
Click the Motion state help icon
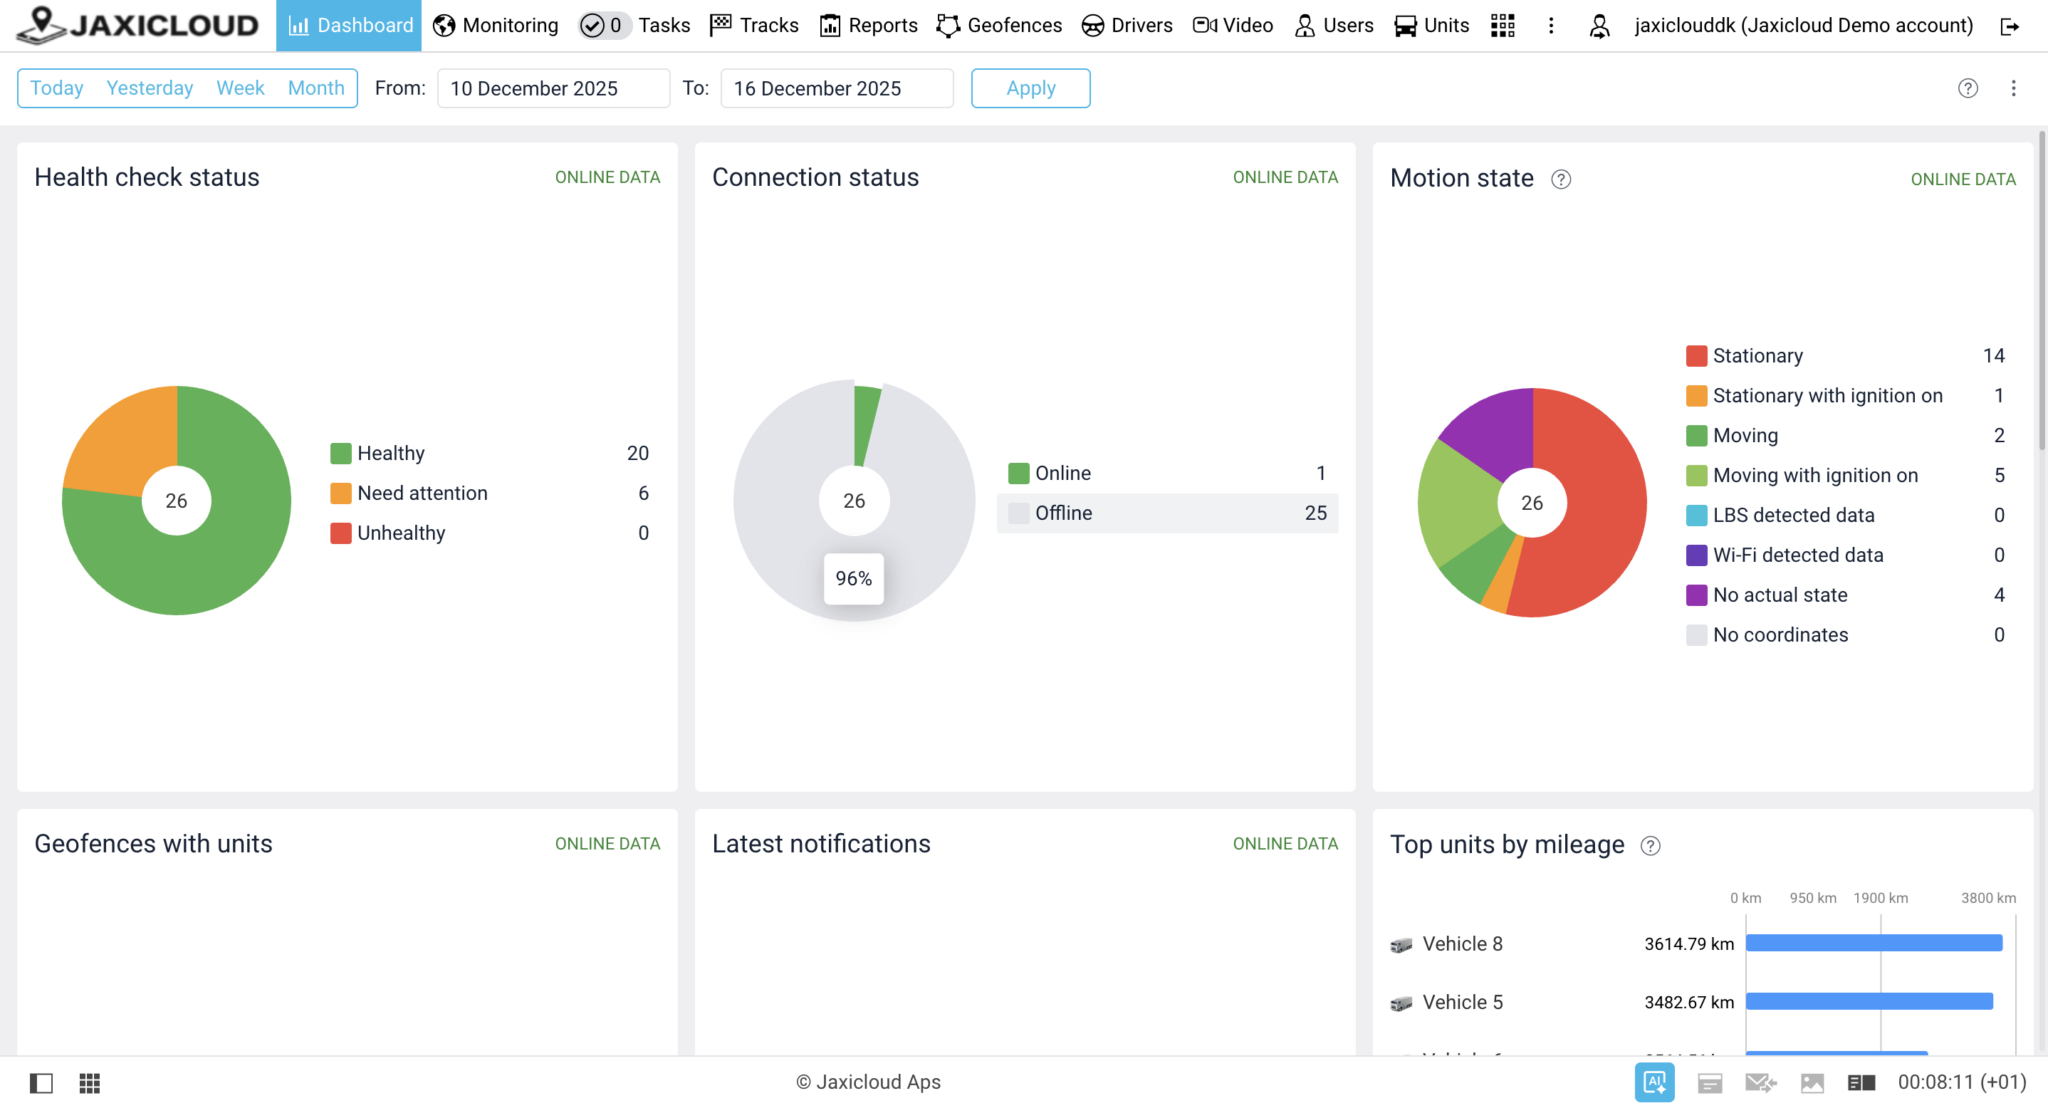click(1561, 179)
